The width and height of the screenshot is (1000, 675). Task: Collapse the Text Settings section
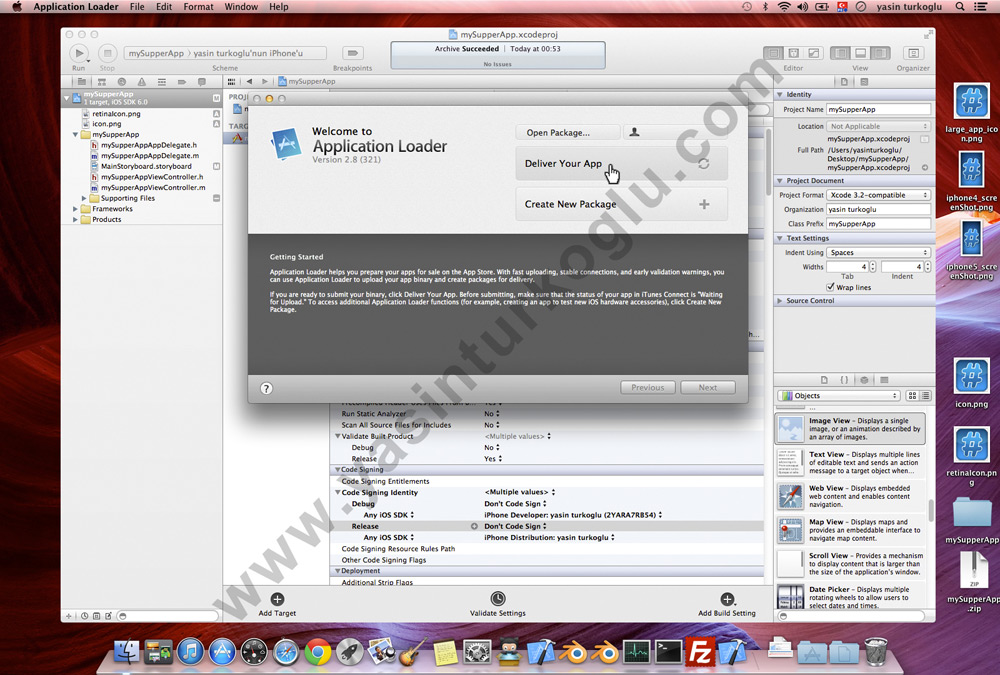780,238
